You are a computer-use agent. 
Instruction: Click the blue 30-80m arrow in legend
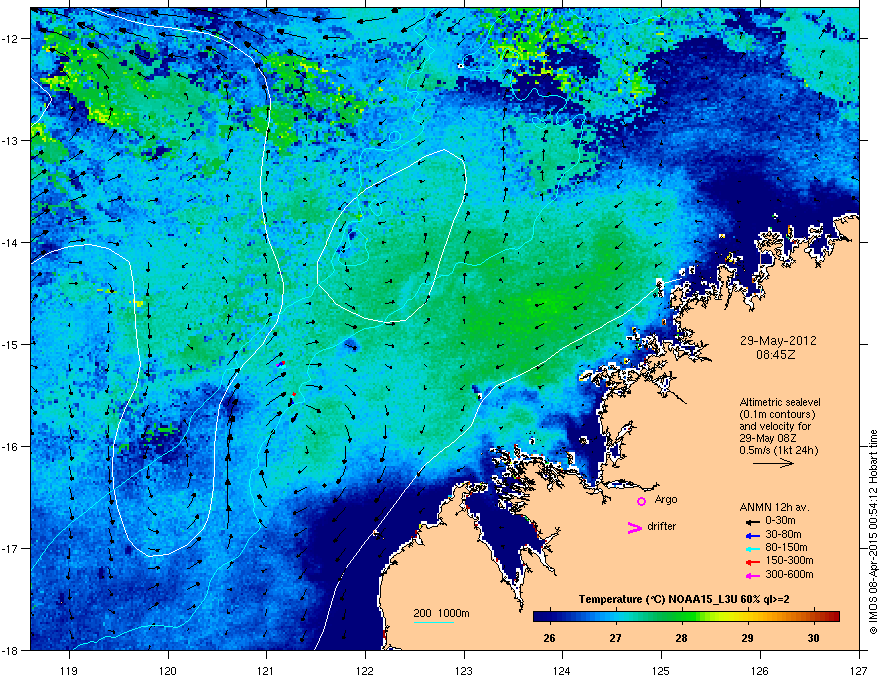[x=752, y=535]
